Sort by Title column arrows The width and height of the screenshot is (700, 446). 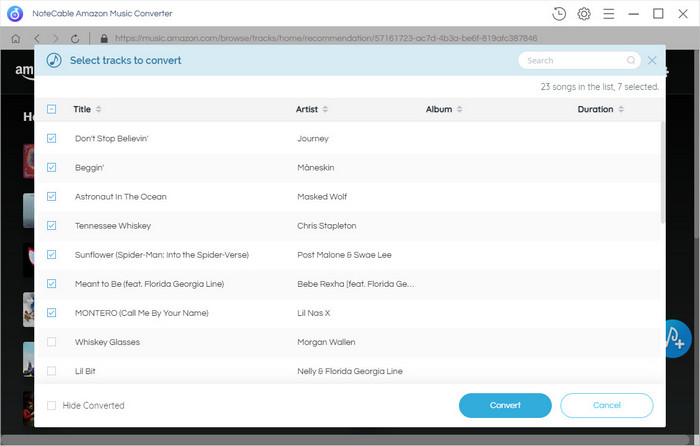coord(98,109)
